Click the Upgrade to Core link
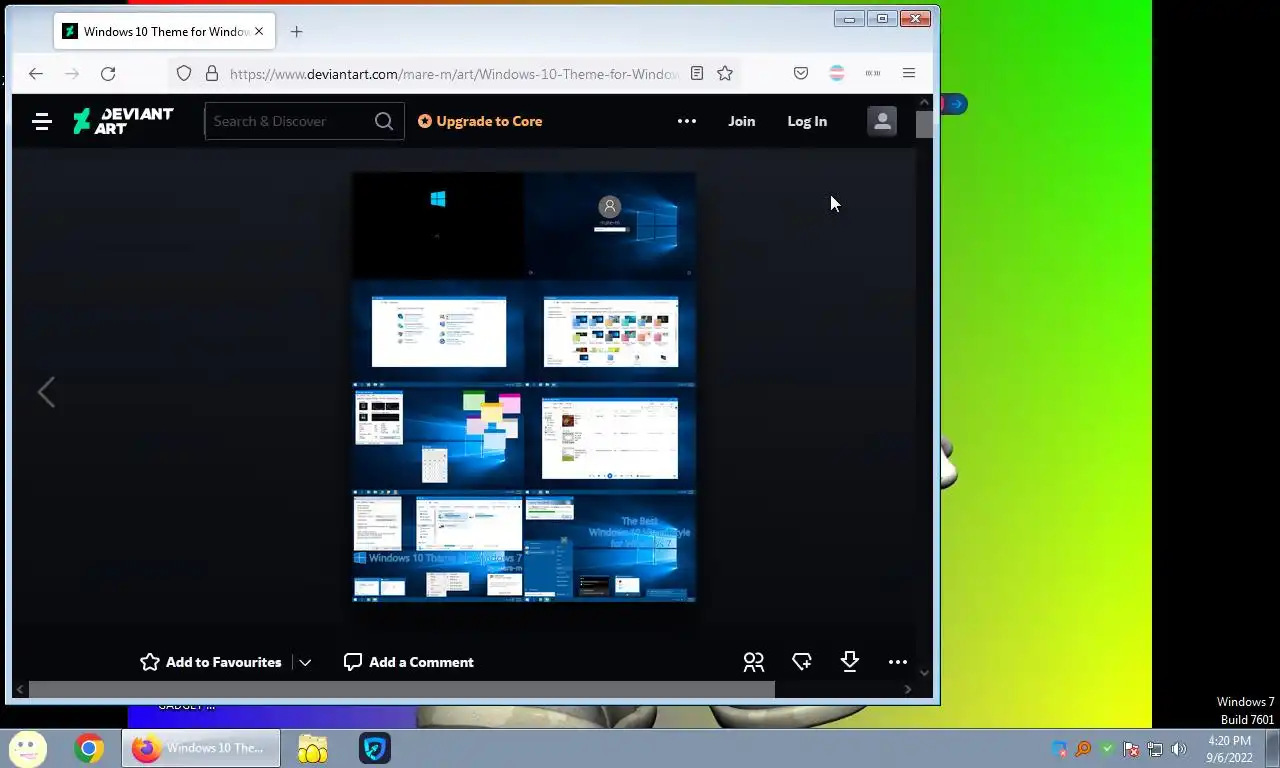 [x=480, y=121]
